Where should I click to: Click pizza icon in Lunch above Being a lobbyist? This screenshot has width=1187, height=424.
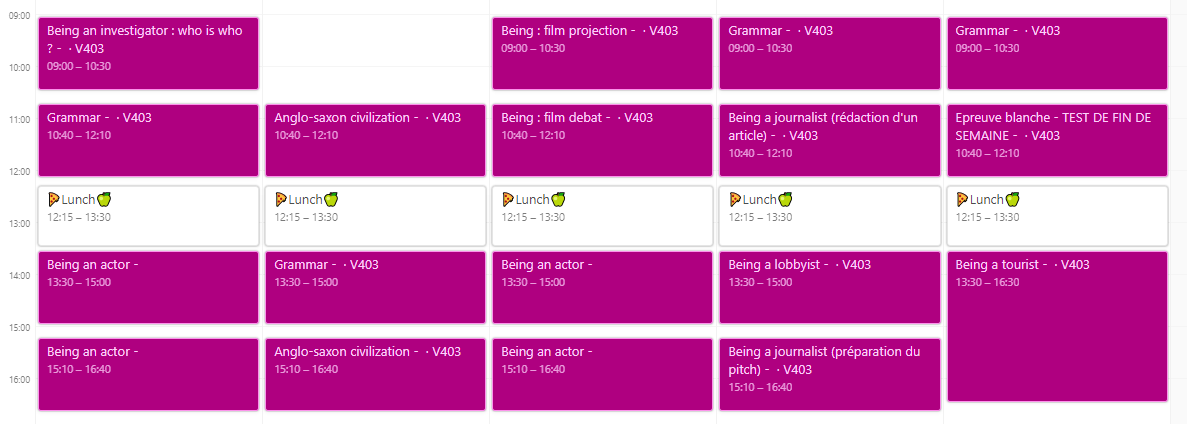pos(735,199)
